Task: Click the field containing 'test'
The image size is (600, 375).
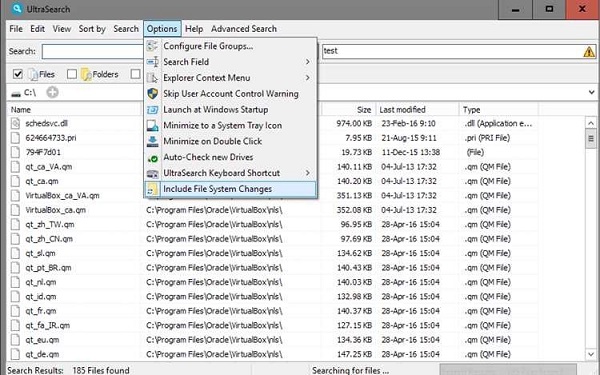Action: click(x=458, y=51)
